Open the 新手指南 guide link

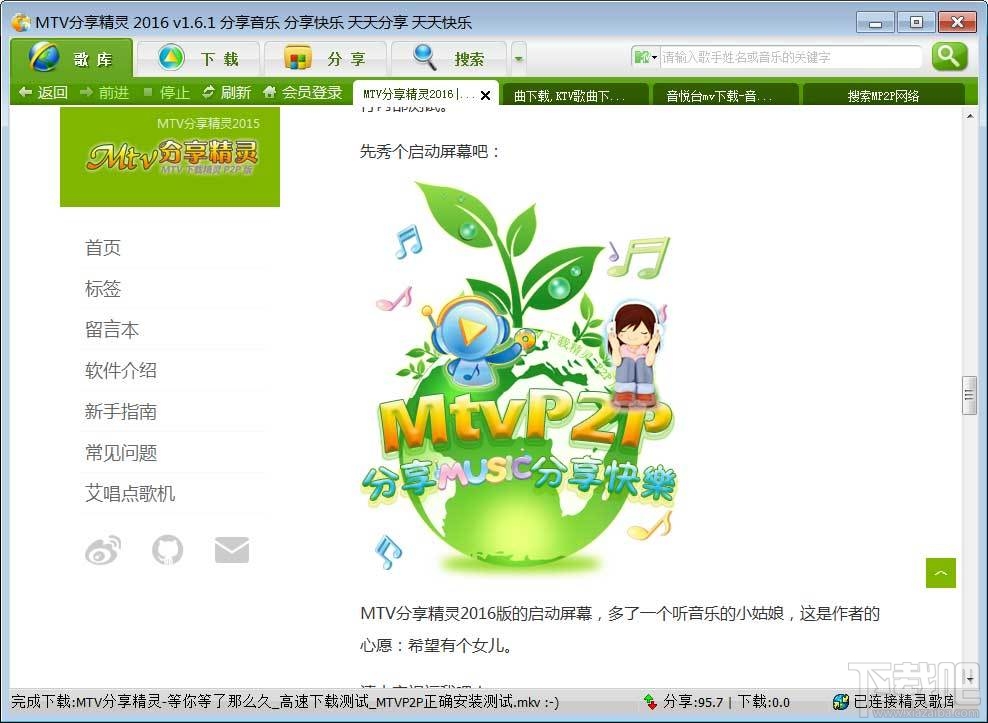[120, 411]
